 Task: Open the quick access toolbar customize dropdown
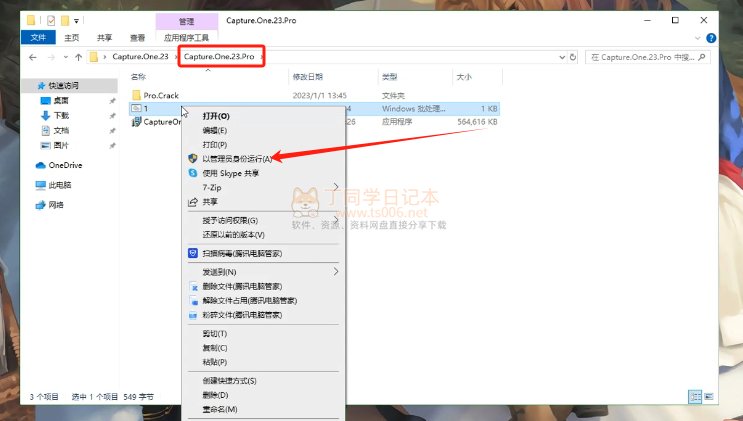pyautogui.click(x=76, y=21)
